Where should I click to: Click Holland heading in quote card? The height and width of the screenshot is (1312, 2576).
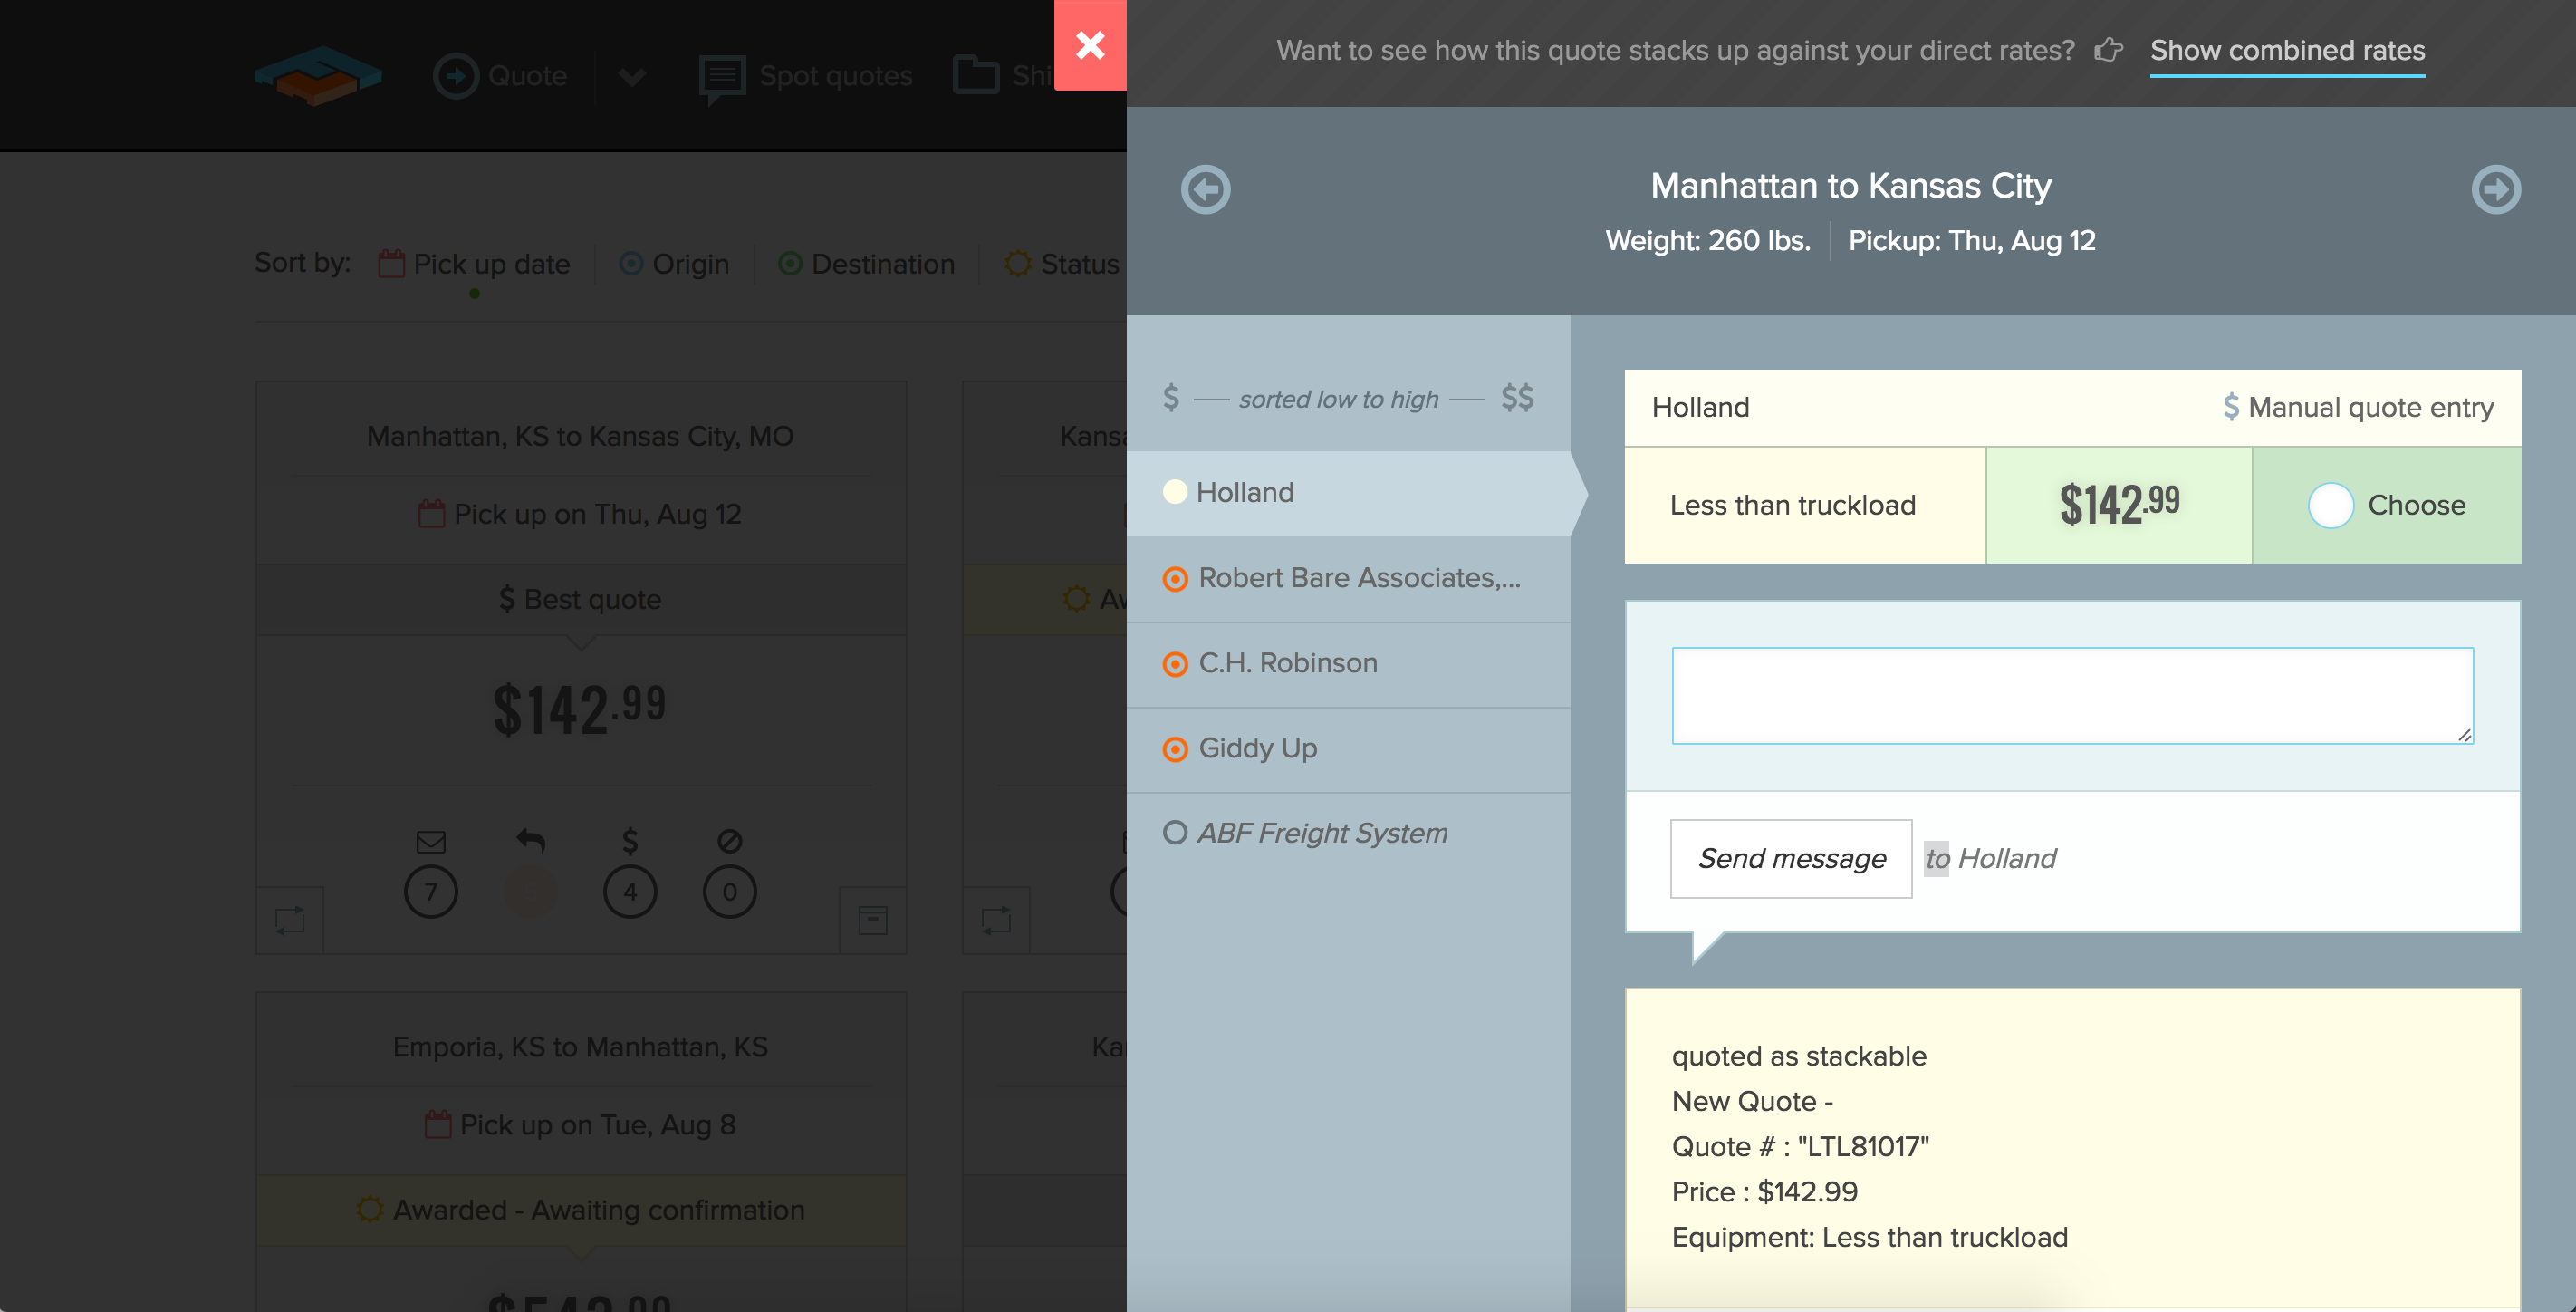coord(1700,407)
